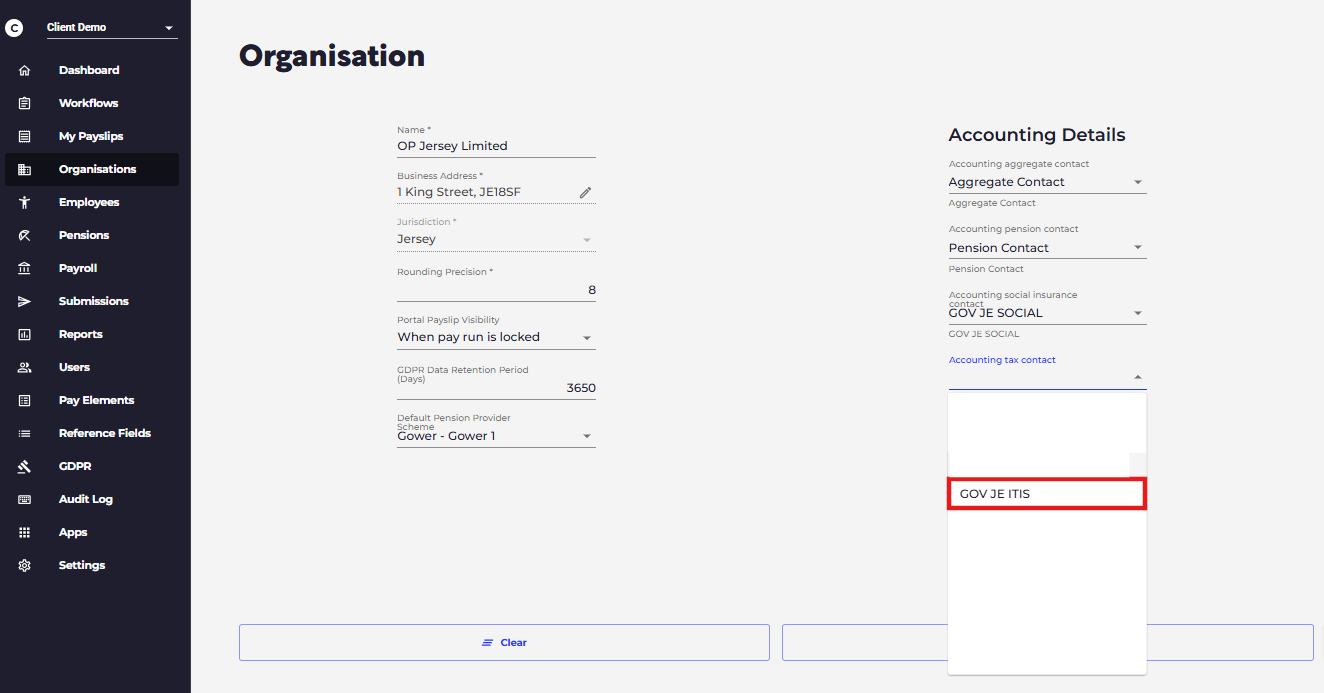Click the GDPR gavel icon
1324x693 pixels.
pyautogui.click(x=25, y=466)
